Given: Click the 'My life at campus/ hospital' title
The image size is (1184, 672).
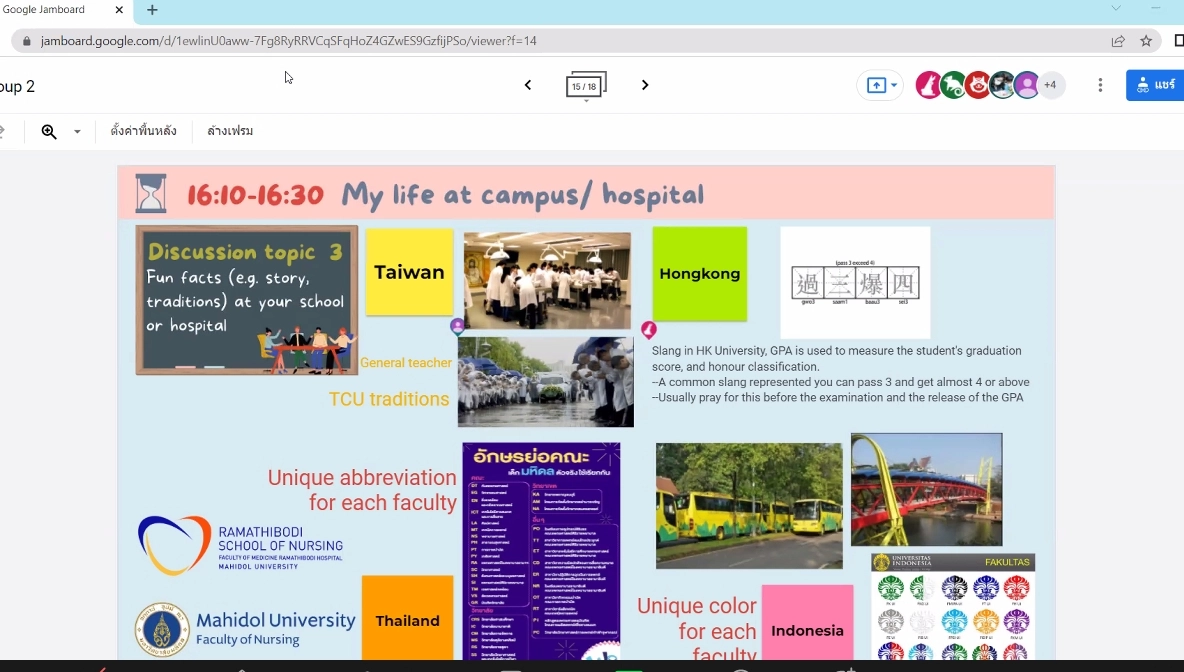Looking at the screenshot, I should click(523, 195).
